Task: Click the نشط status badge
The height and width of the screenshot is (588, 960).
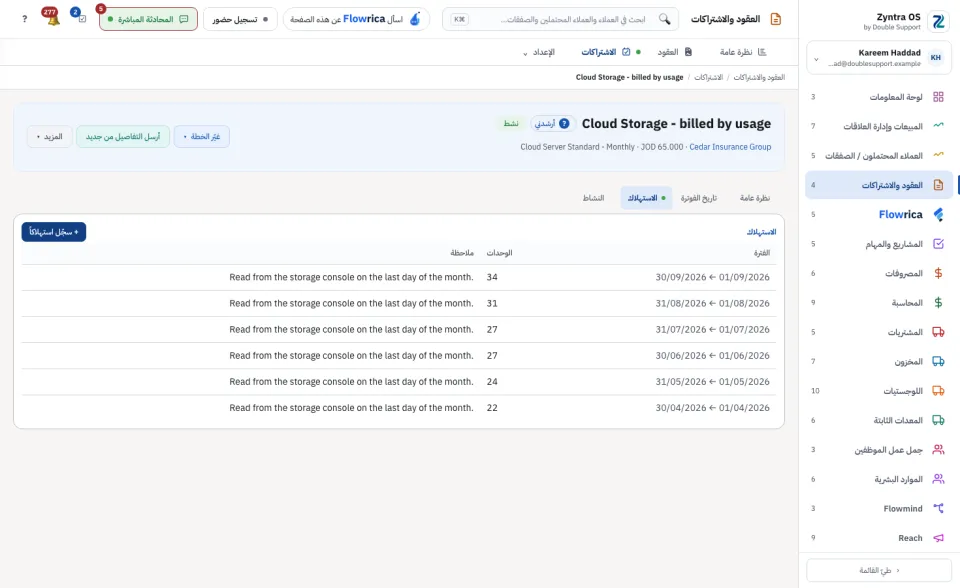Action: [511, 124]
